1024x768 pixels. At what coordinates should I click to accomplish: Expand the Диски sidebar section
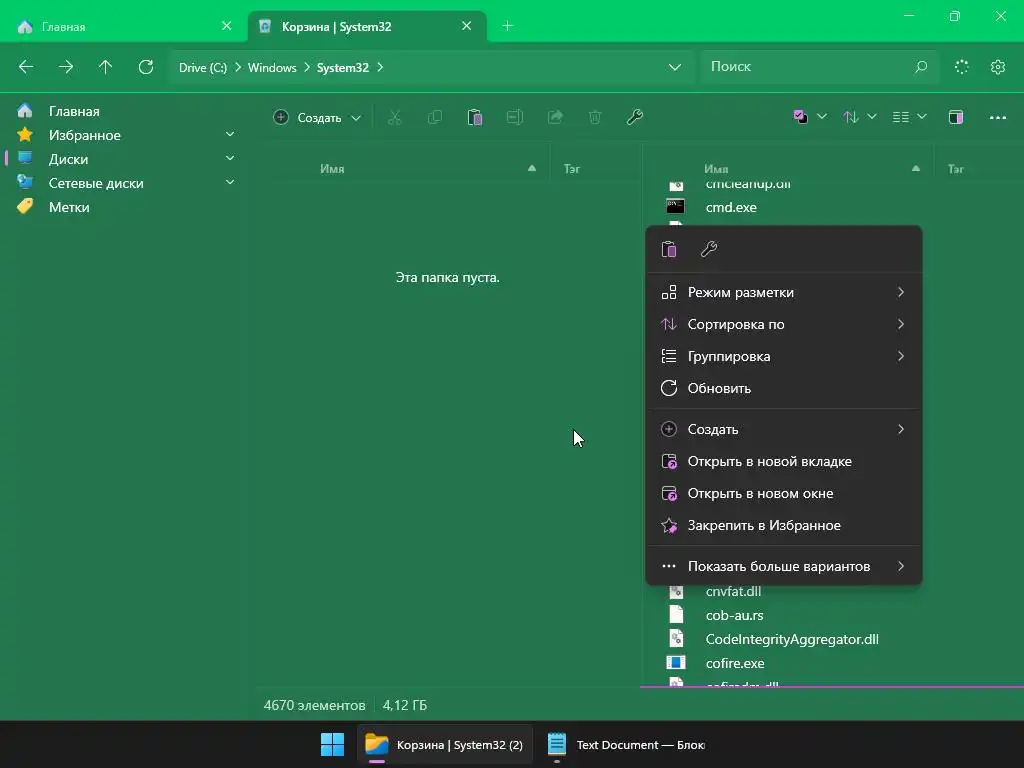click(230, 159)
